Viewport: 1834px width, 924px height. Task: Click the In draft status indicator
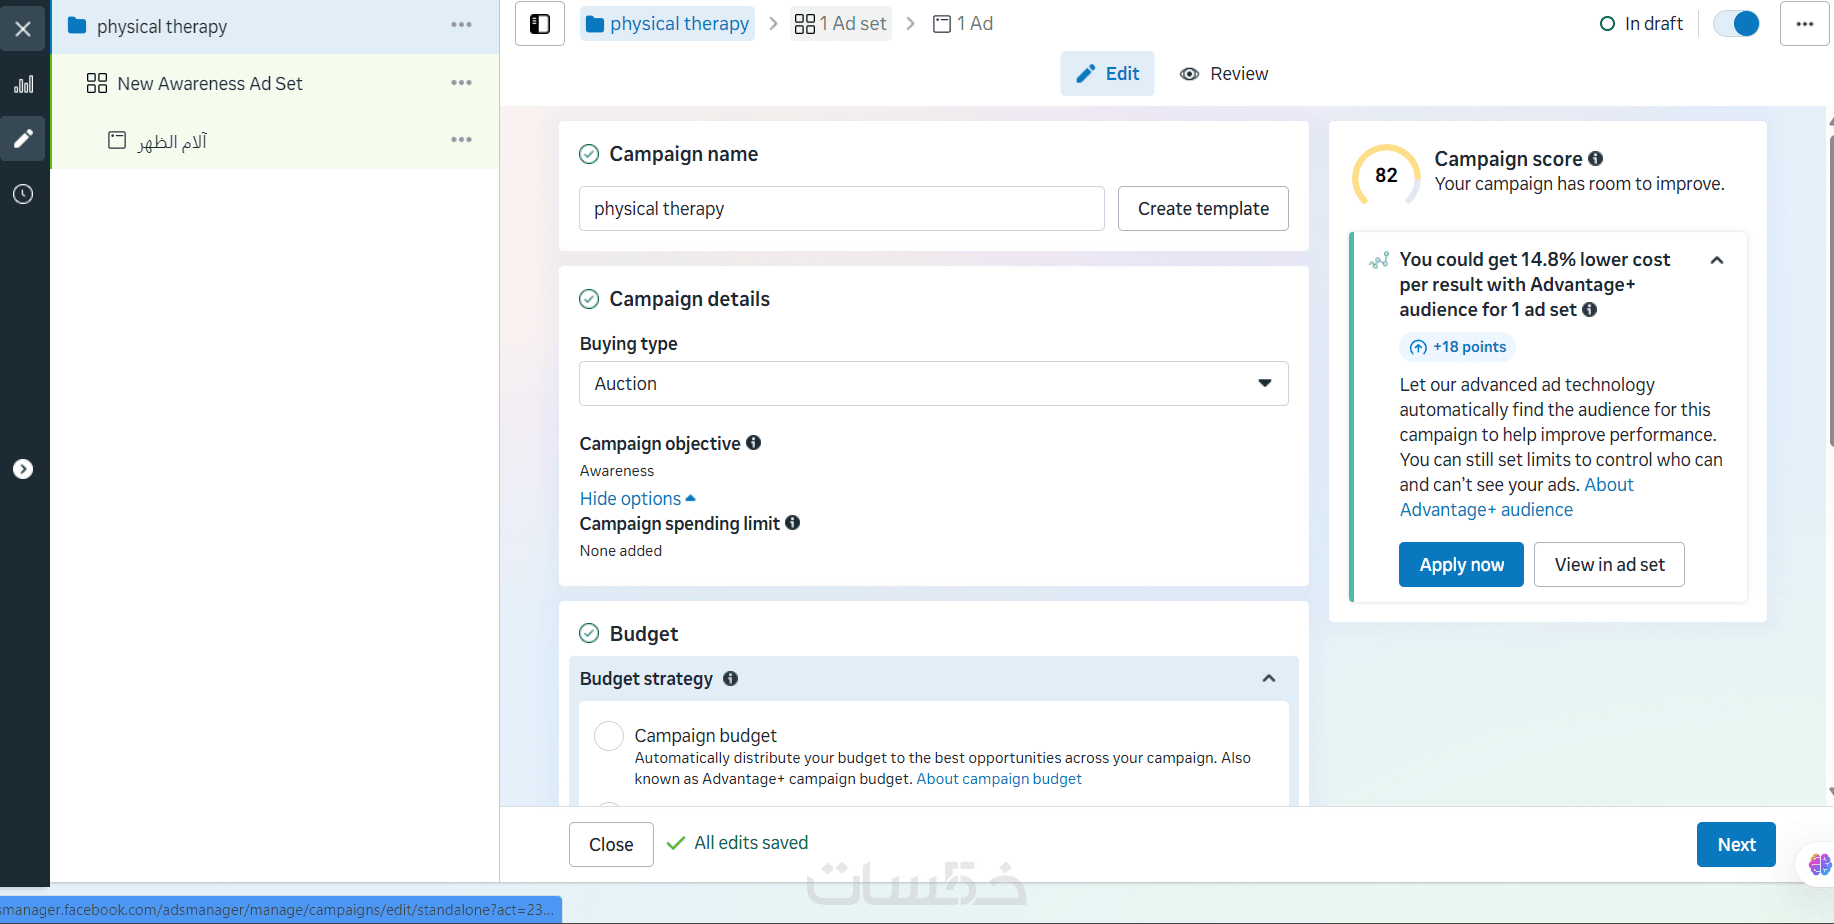click(x=1641, y=24)
